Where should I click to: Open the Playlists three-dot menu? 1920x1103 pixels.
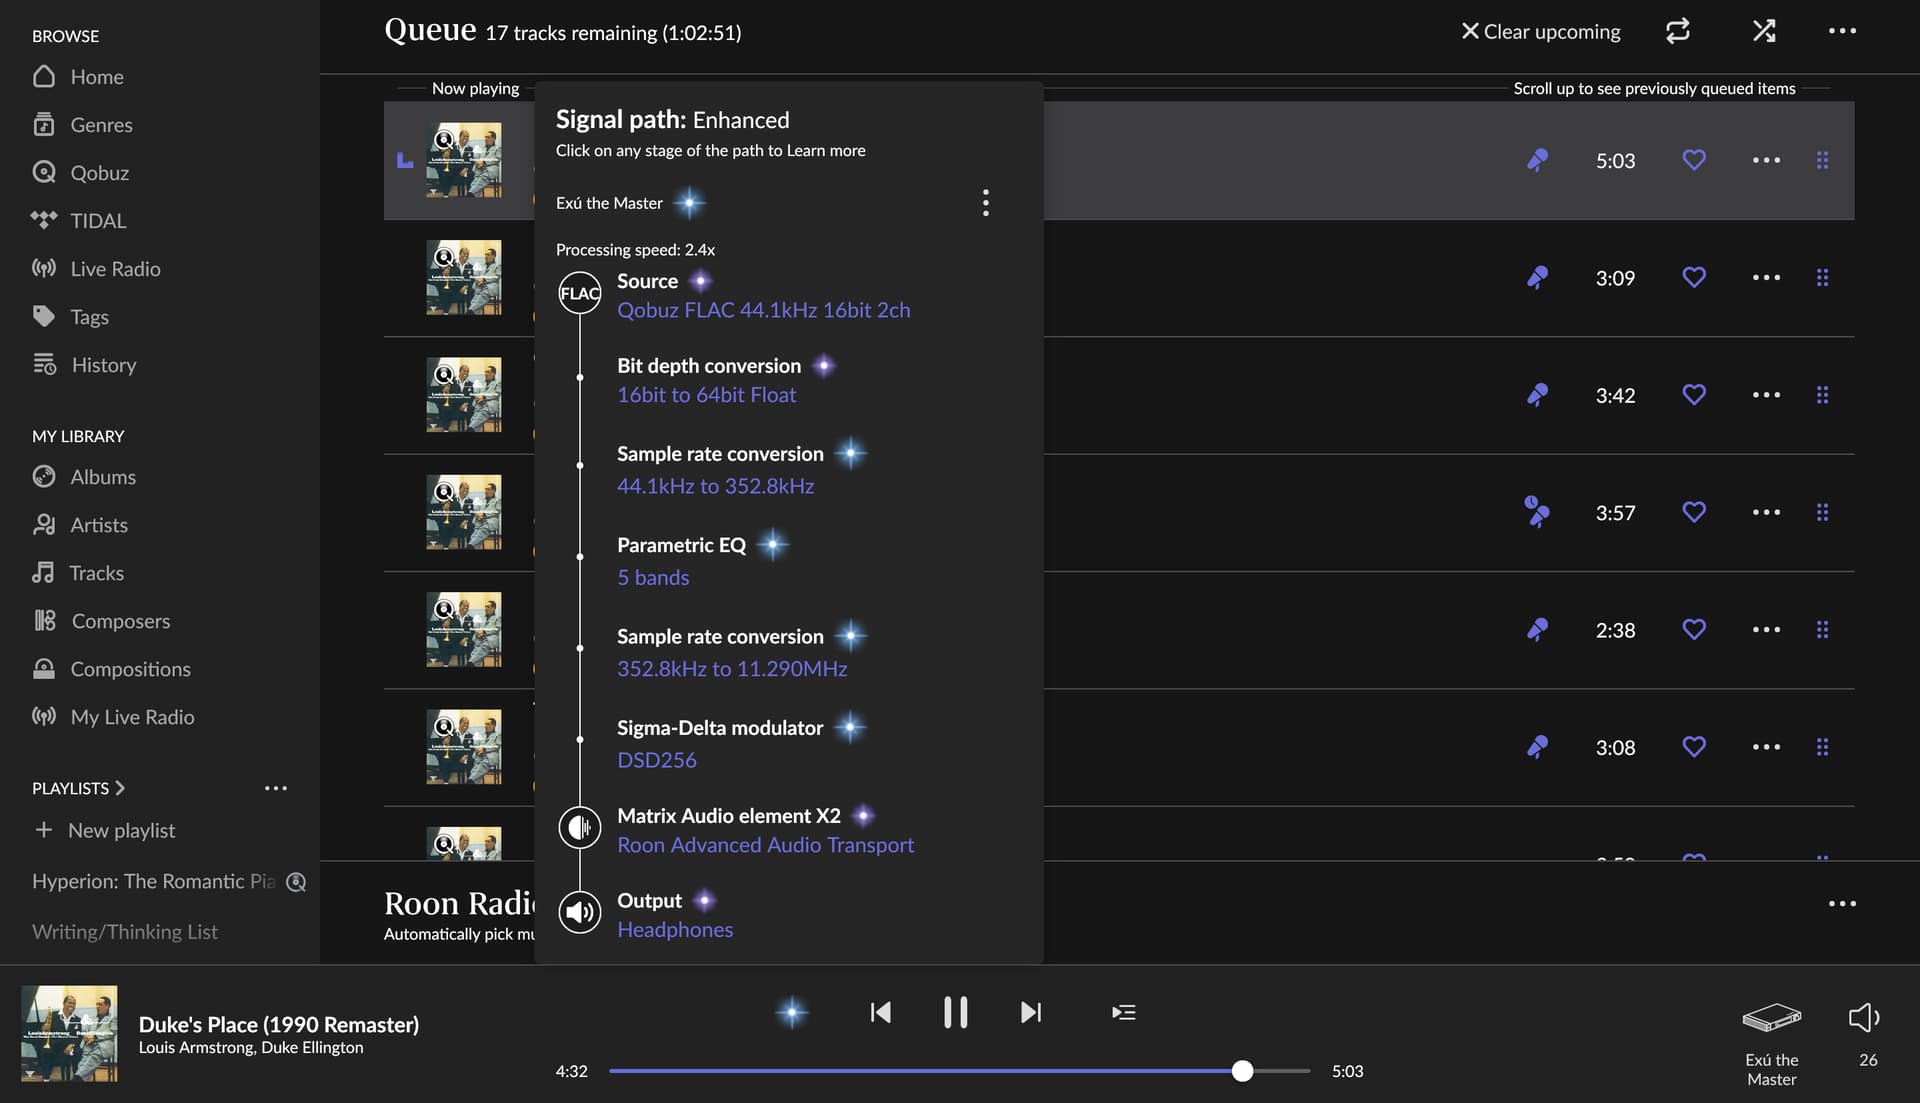pos(276,788)
